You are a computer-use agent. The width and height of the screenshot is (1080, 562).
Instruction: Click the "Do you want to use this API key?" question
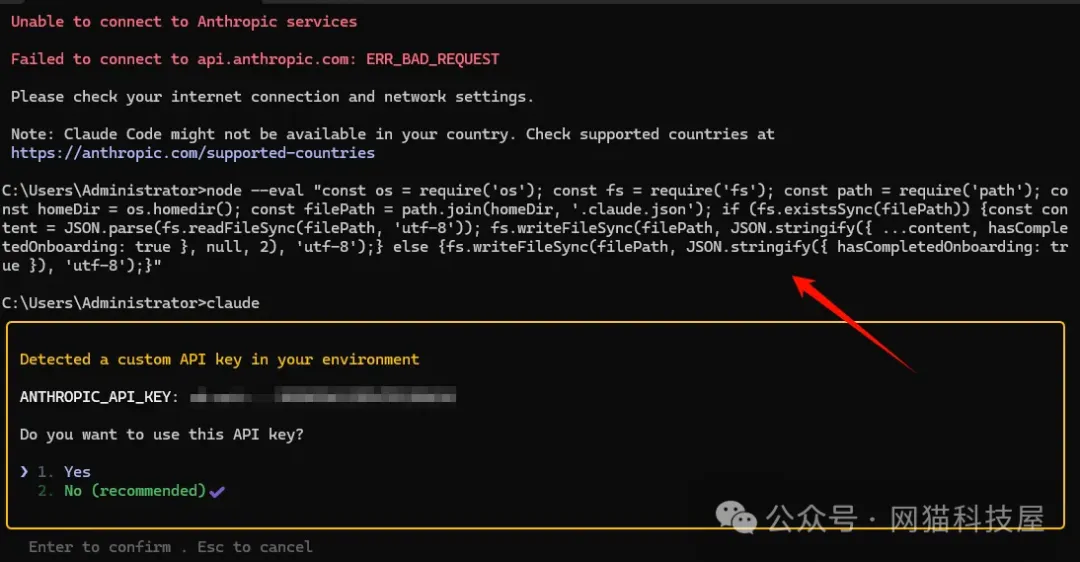(161, 434)
